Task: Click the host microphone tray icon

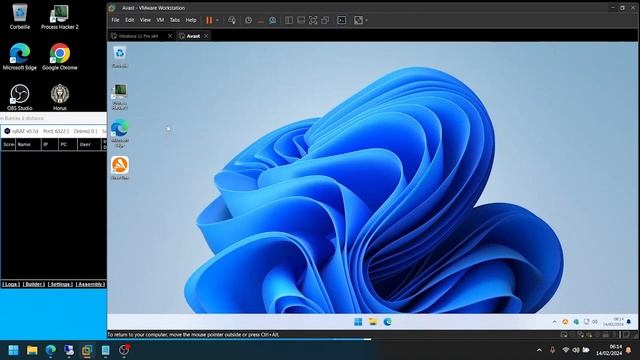Action: (552, 350)
